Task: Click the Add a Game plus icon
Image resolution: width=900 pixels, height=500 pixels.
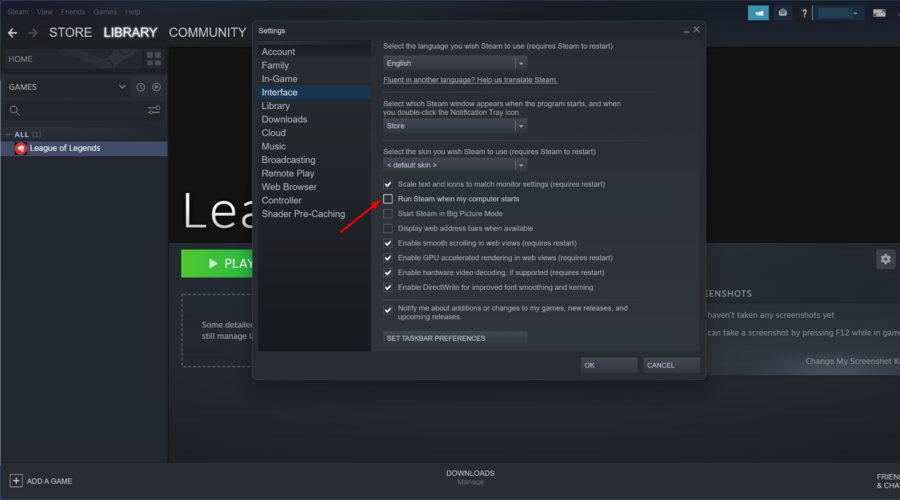Action: [x=16, y=481]
